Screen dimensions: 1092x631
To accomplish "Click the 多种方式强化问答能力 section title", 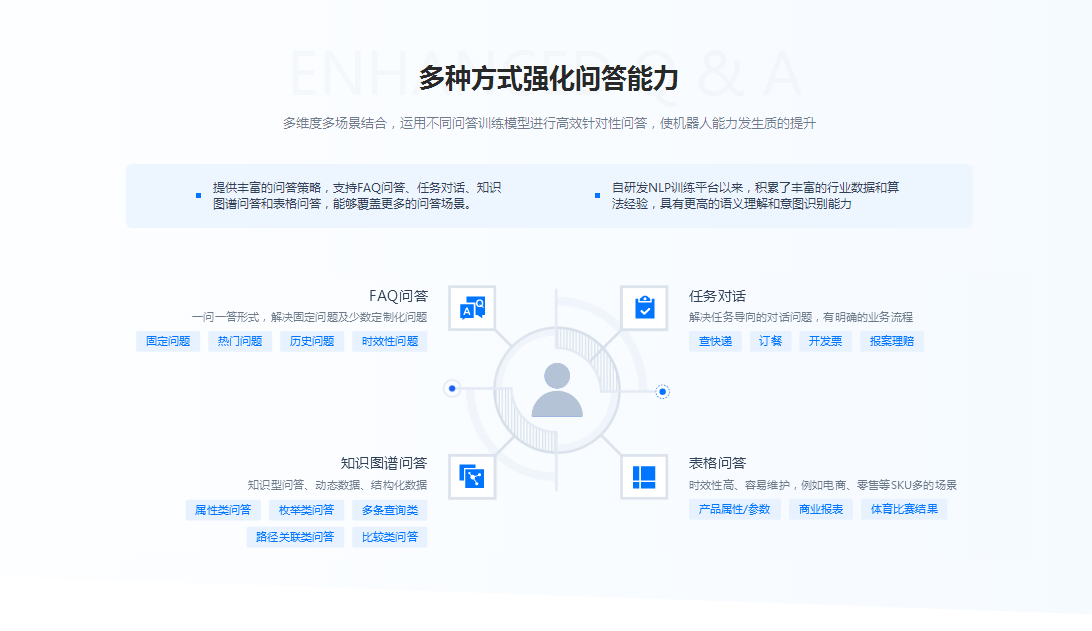I will coord(548,78).
